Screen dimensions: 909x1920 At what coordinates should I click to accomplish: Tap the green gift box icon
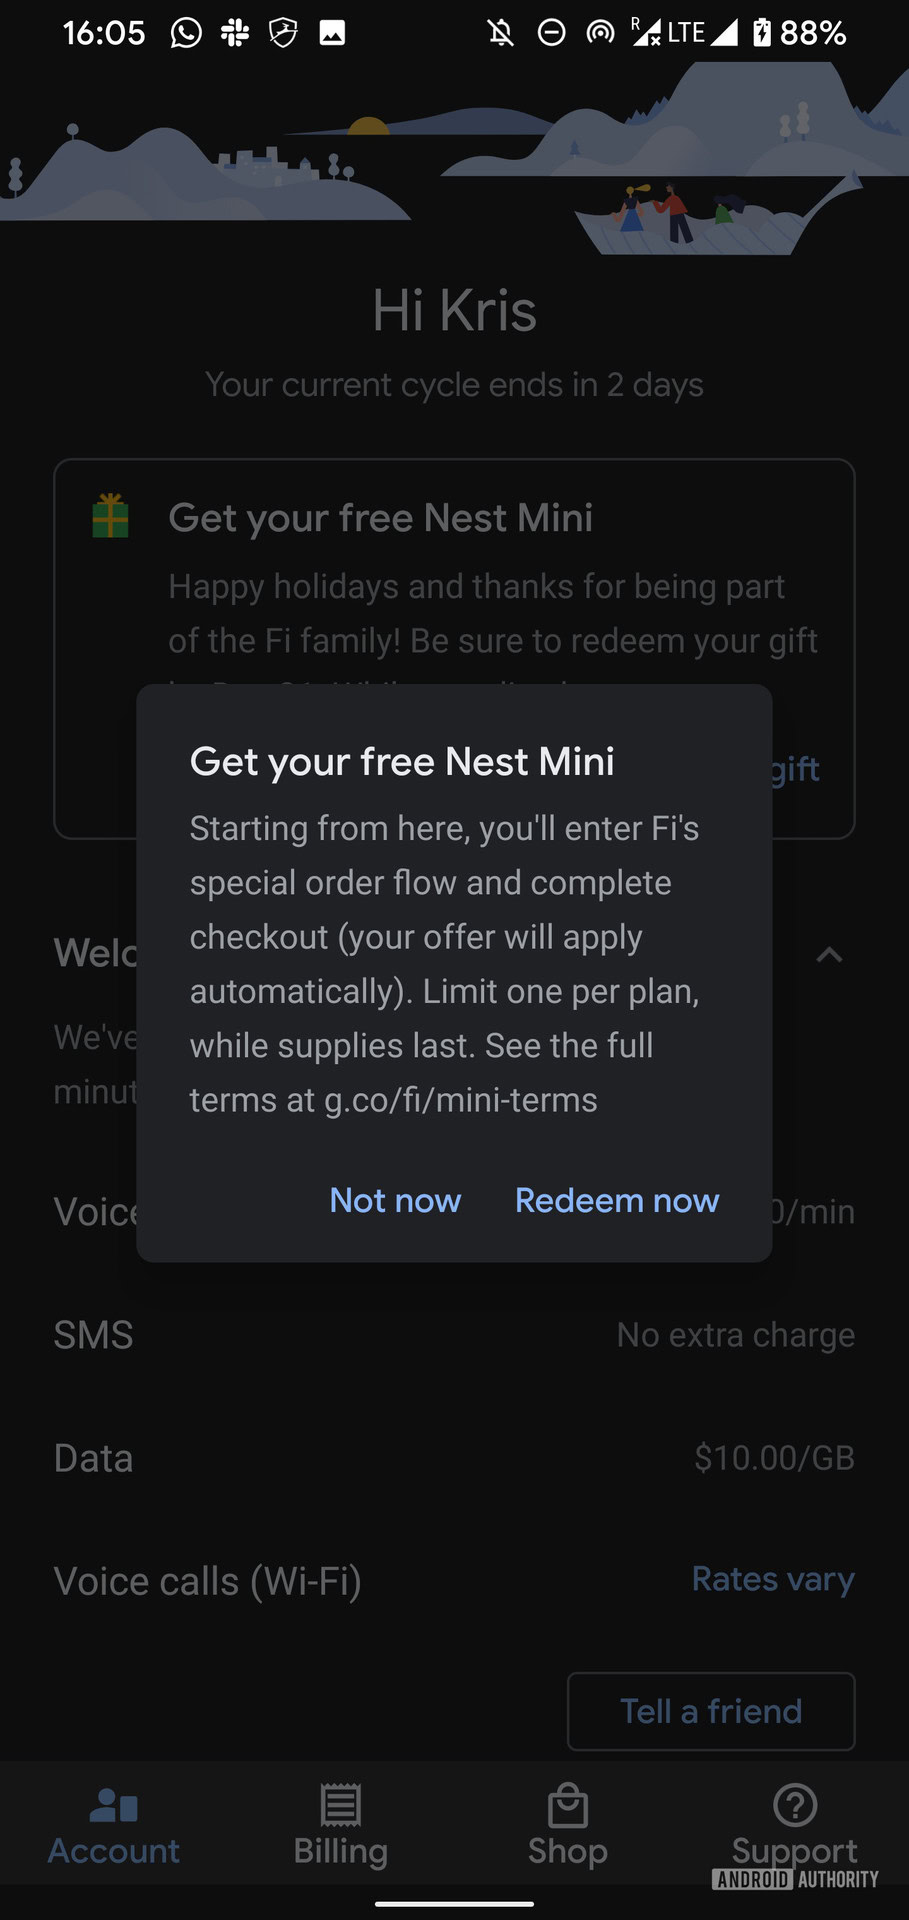pyautogui.click(x=110, y=516)
